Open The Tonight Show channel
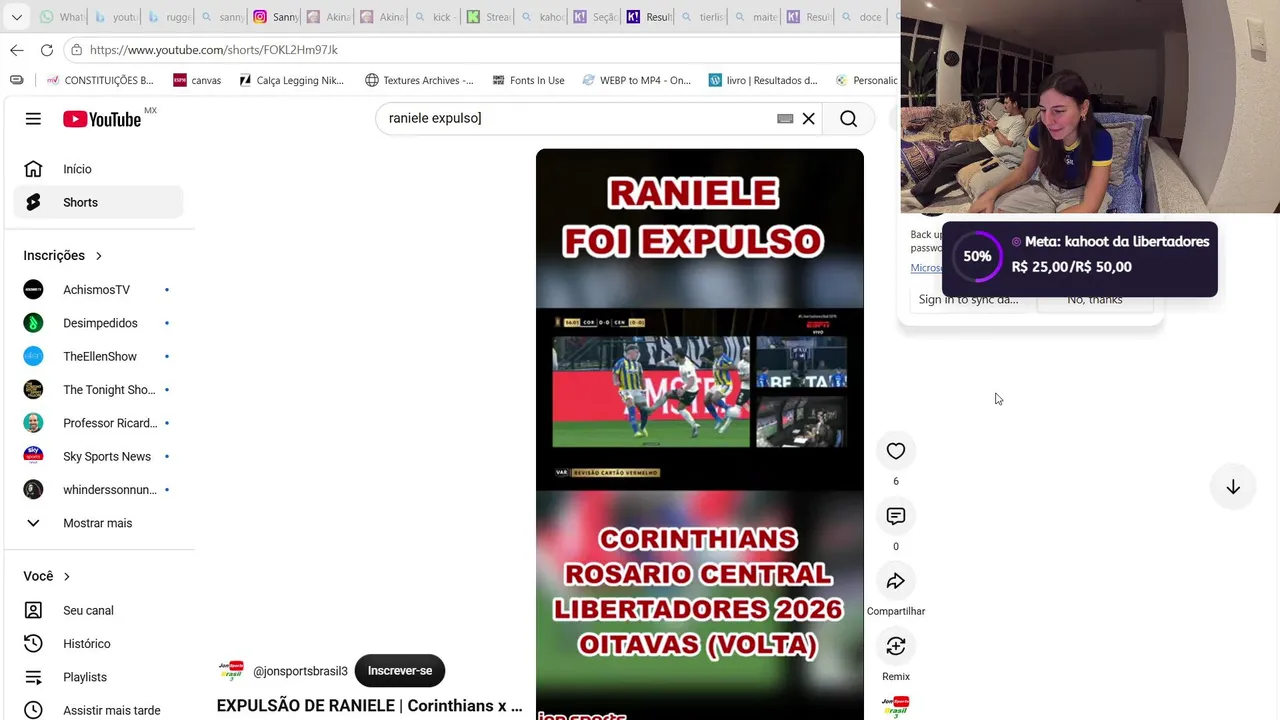 [98, 390]
